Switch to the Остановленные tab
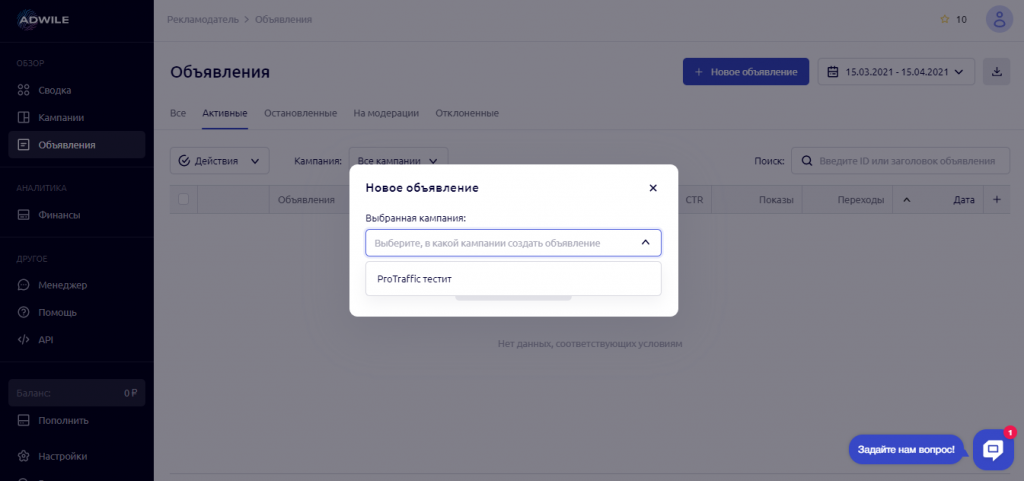The height and width of the screenshot is (481, 1024). point(300,113)
